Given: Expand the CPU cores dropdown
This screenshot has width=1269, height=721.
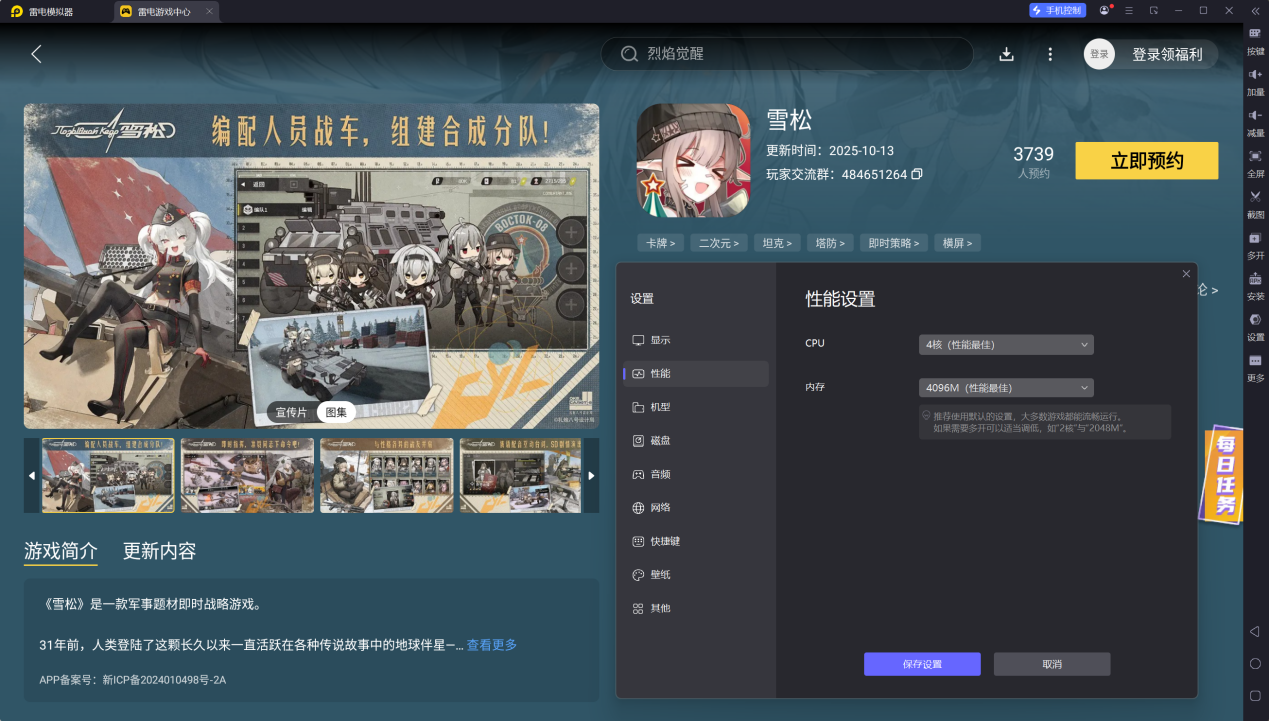Looking at the screenshot, I should [1005, 344].
